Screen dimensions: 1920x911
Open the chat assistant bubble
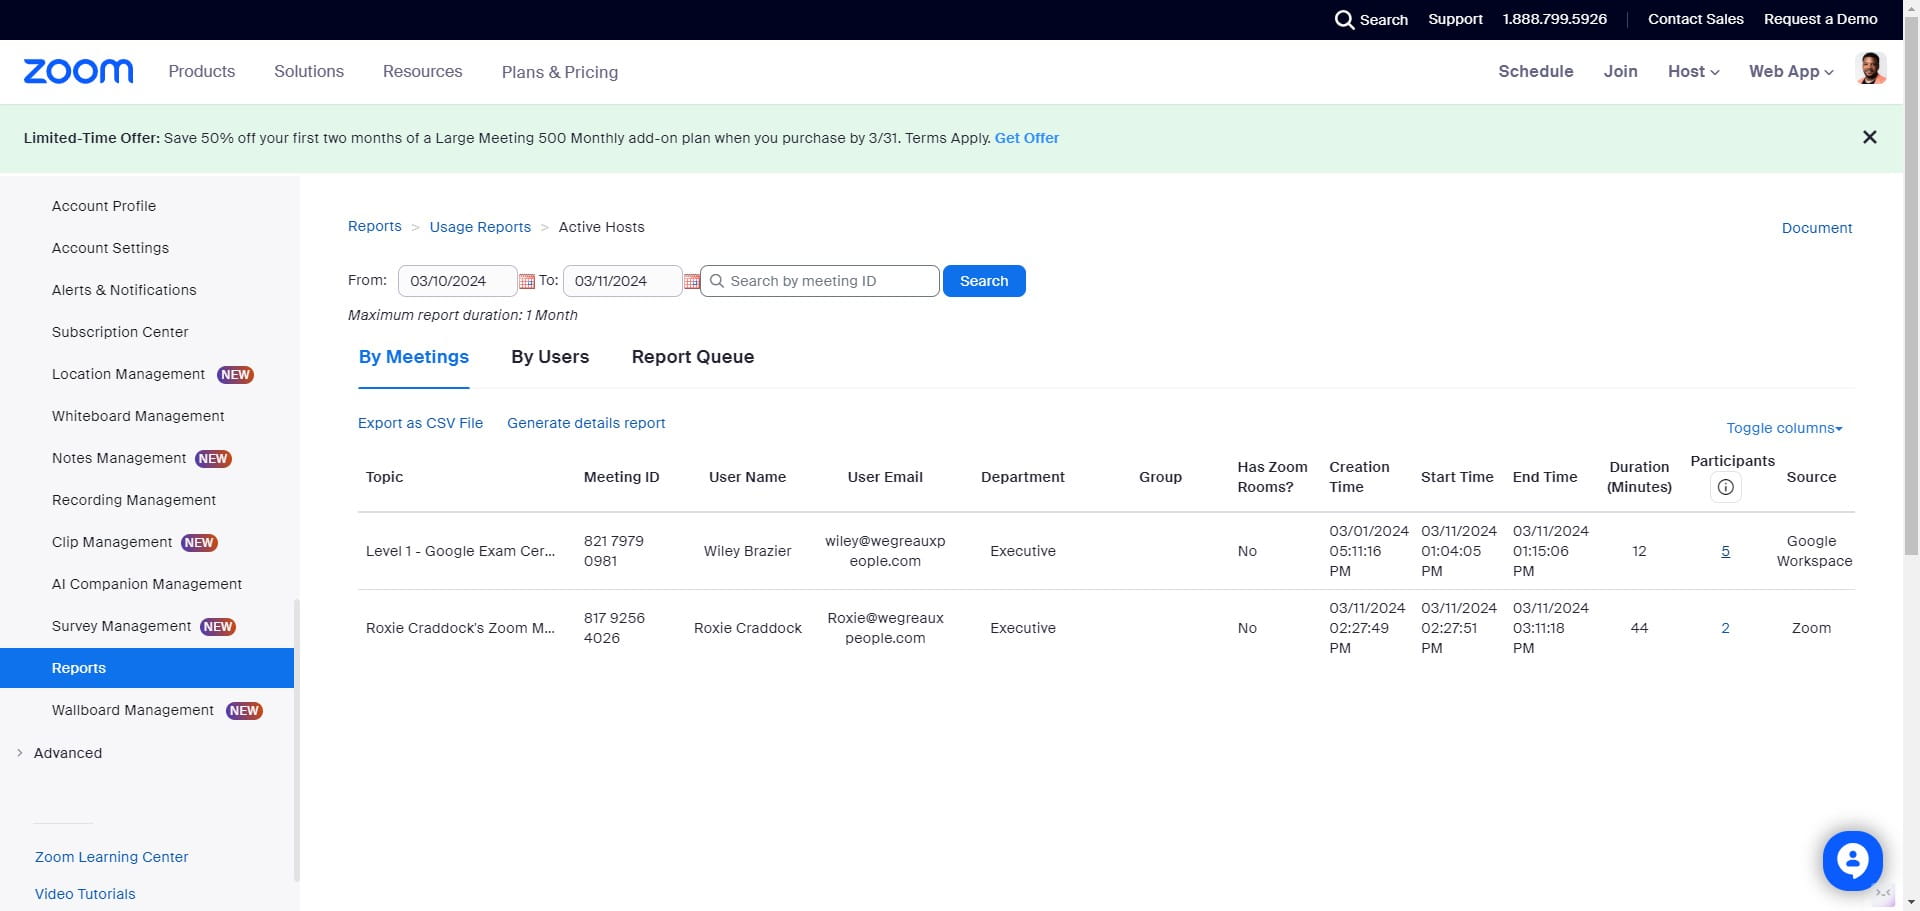click(x=1851, y=859)
